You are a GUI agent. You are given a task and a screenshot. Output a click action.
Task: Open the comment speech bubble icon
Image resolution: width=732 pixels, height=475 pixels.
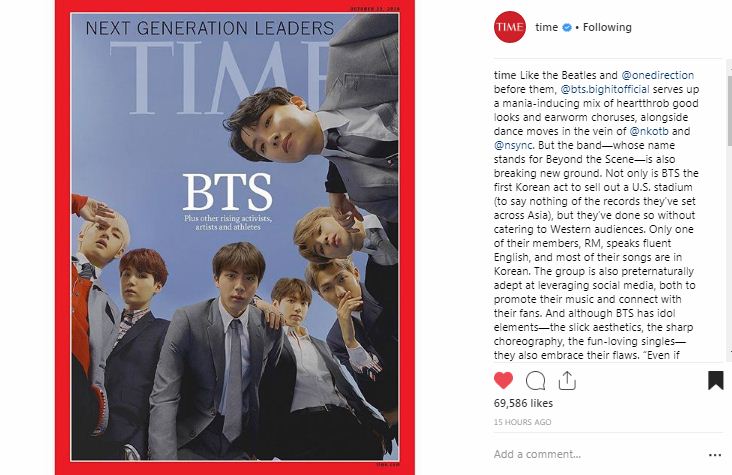pyautogui.click(x=535, y=381)
